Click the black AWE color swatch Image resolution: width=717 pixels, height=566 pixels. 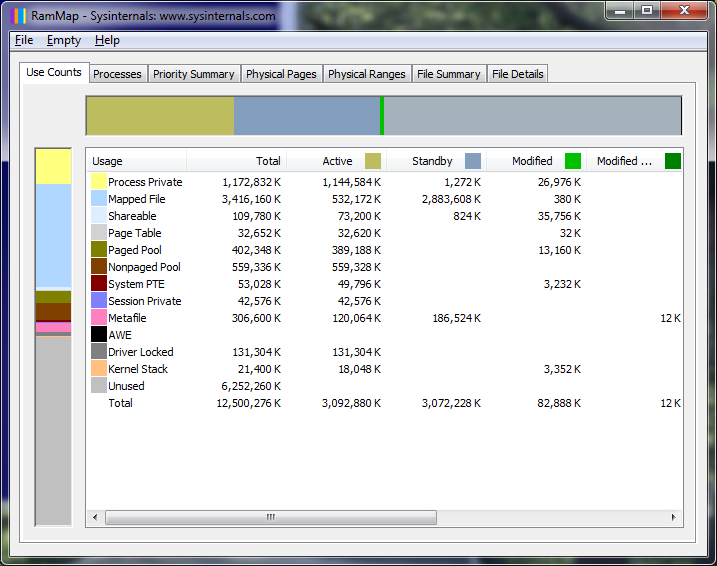point(99,335)
